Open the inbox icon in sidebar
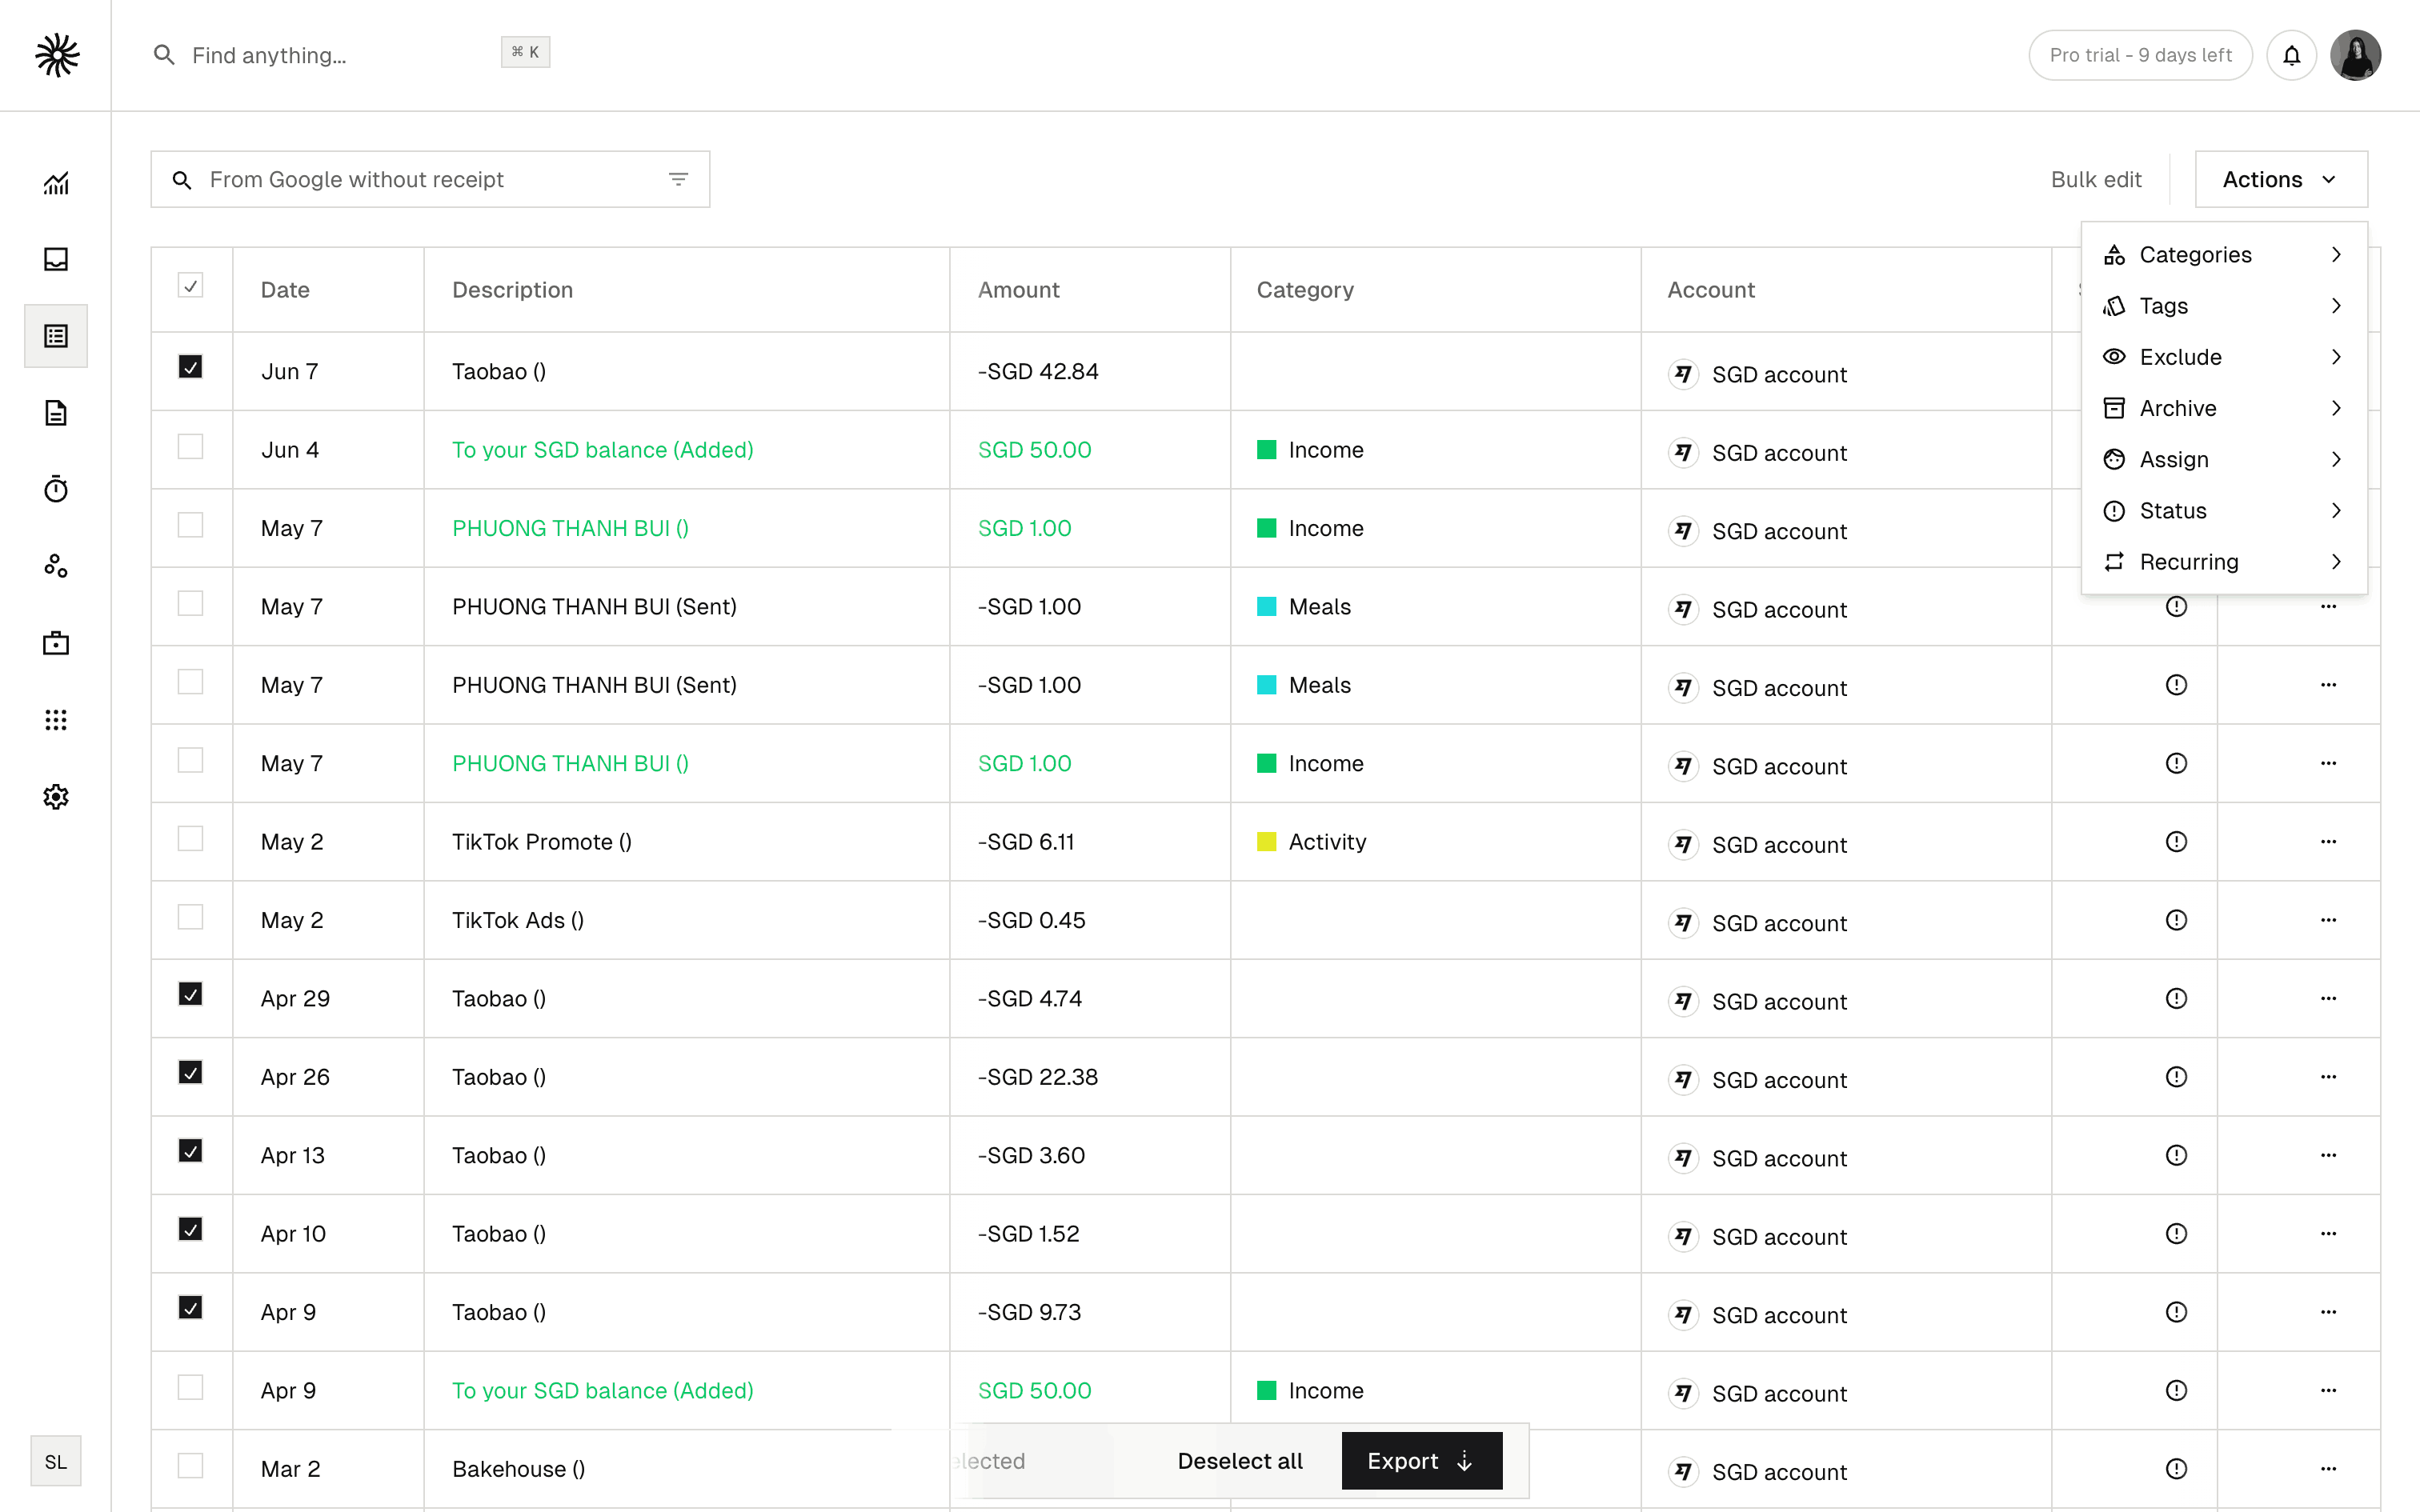Screen dimensions: 2420x1512 (x=56, y=260)
